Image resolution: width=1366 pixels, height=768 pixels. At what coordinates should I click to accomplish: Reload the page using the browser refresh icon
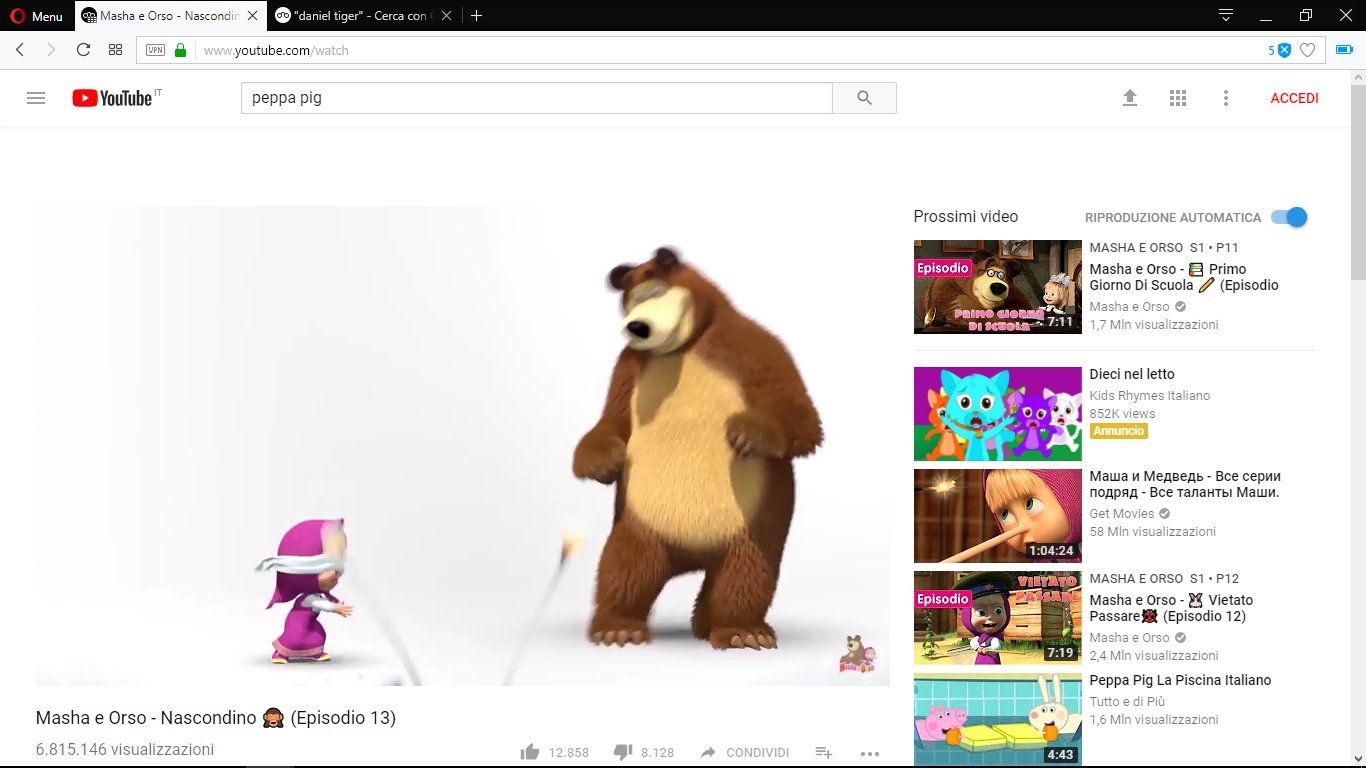83,50
